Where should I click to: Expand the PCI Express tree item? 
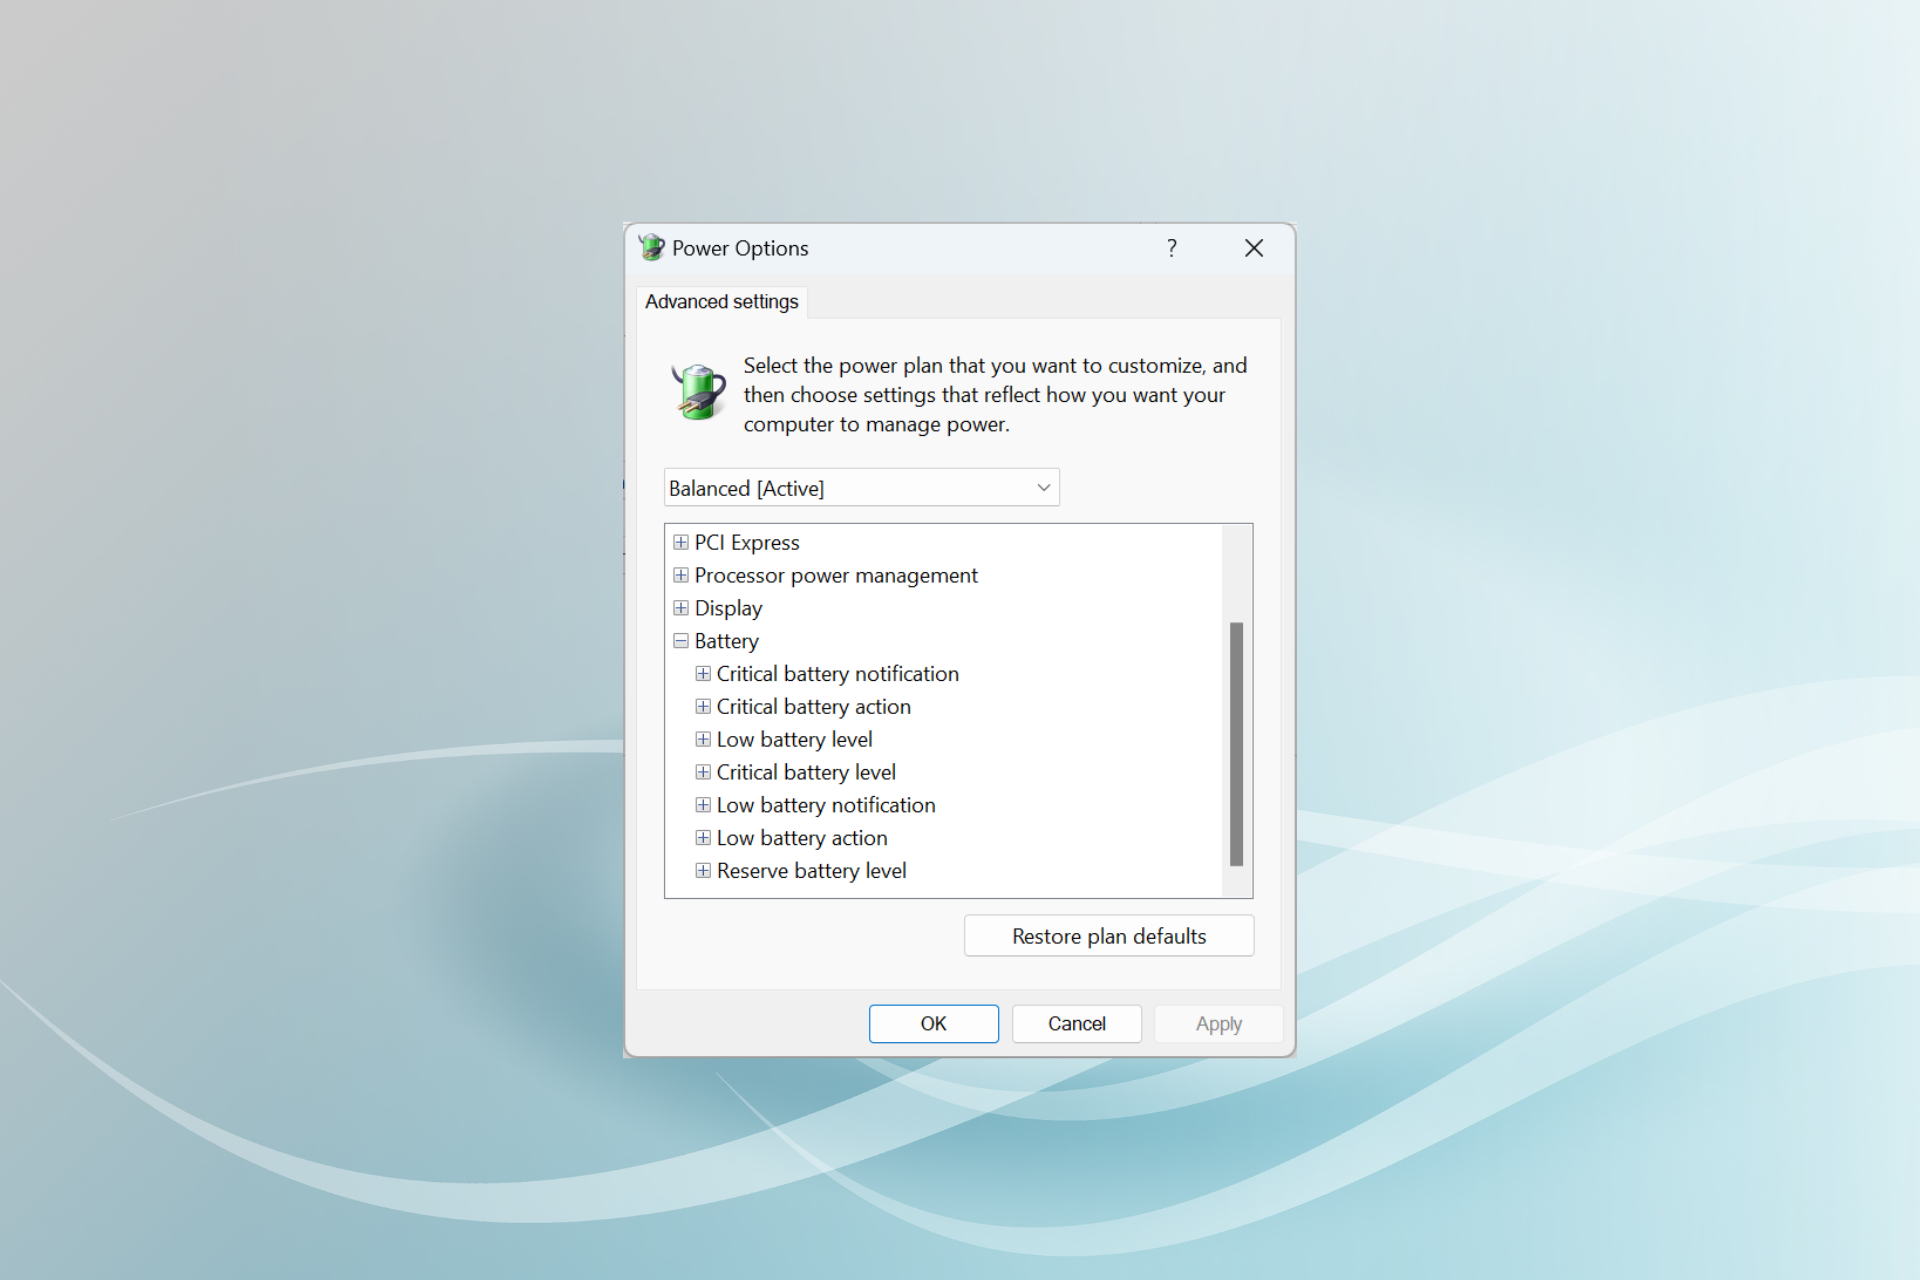(x=681, y=541)
